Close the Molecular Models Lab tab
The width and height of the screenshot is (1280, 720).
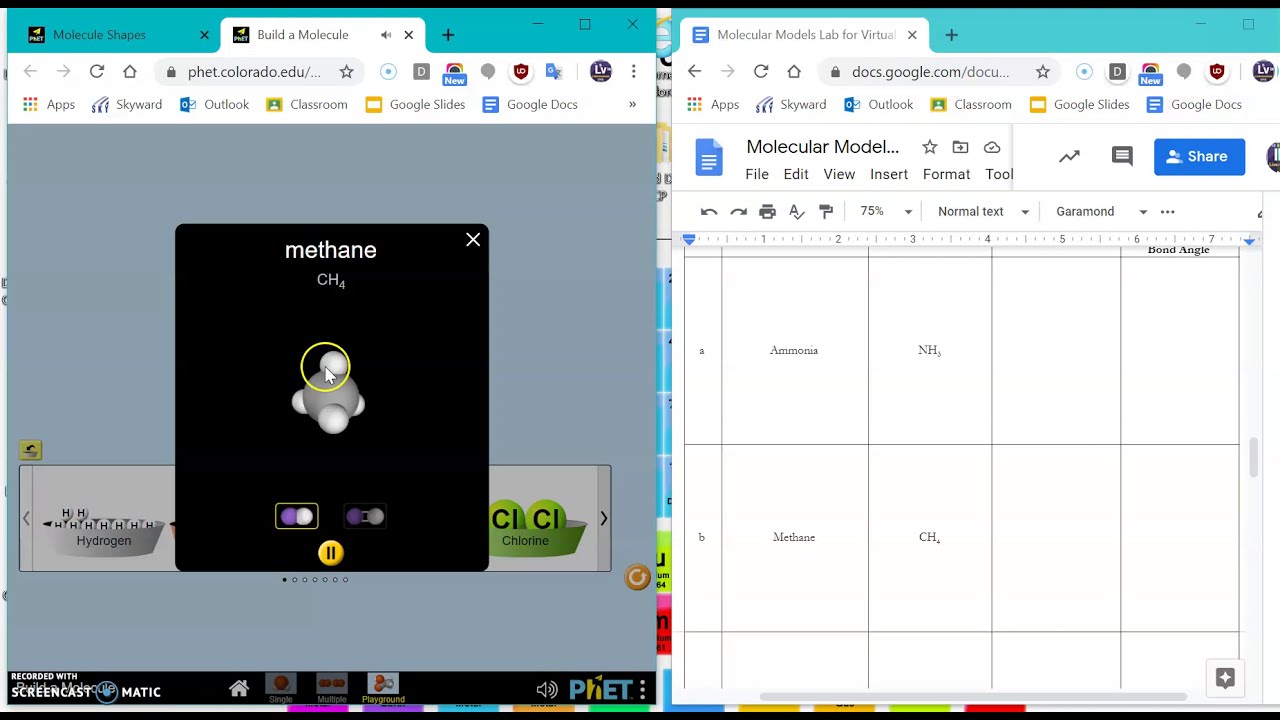[x=912, y=35]
